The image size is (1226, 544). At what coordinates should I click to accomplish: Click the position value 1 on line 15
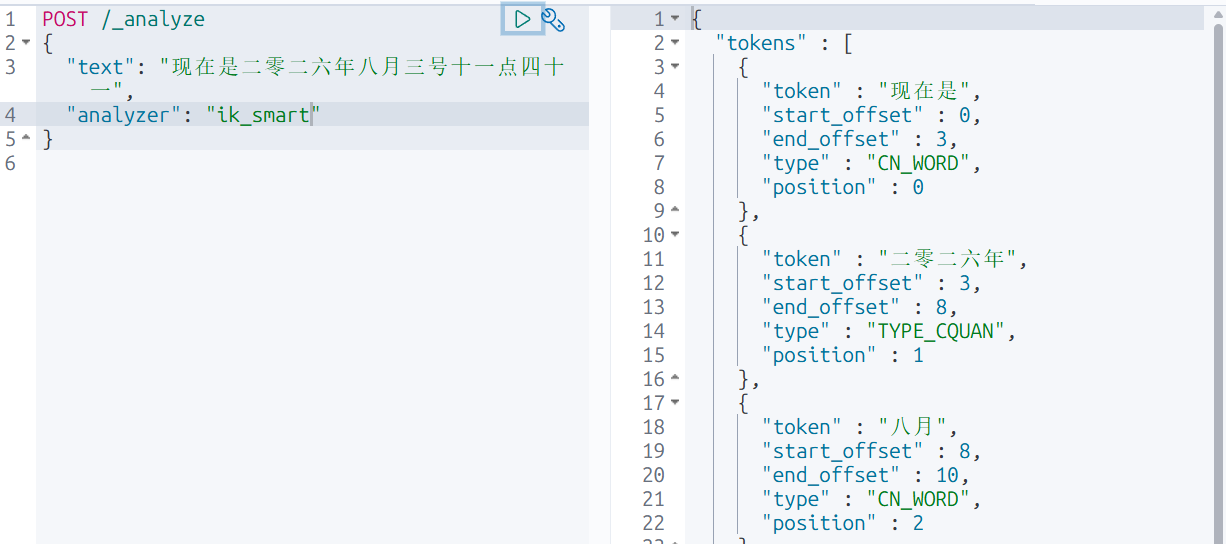[918, 355]
